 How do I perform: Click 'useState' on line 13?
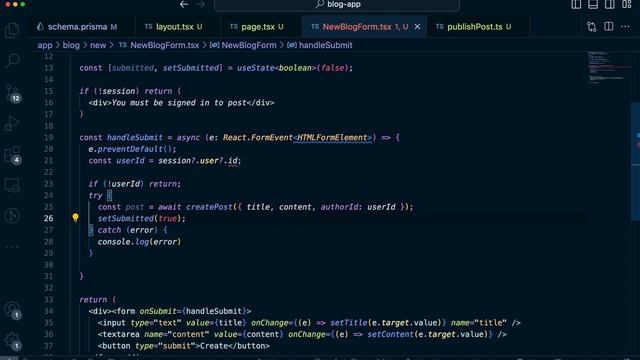pyautogui.click(x=256, y=68)
